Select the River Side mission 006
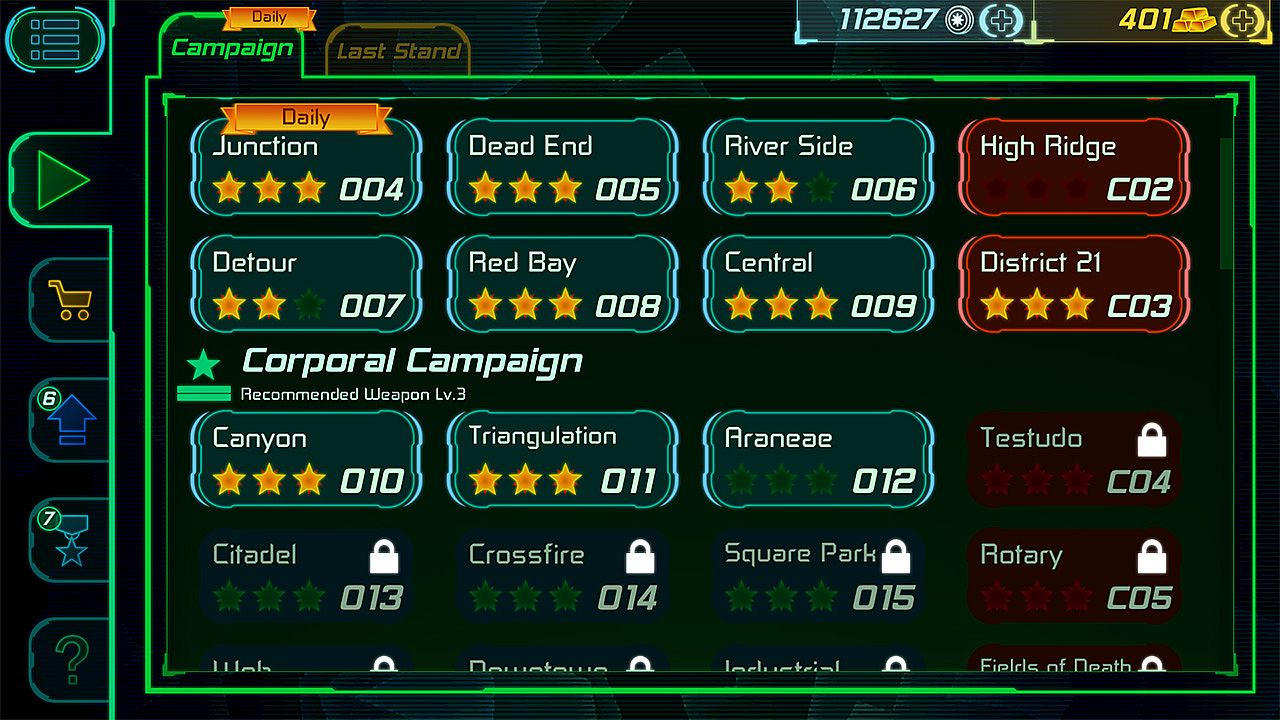Screen dimensions: 1280x720 pyautogui.click(x=818, y=167)
